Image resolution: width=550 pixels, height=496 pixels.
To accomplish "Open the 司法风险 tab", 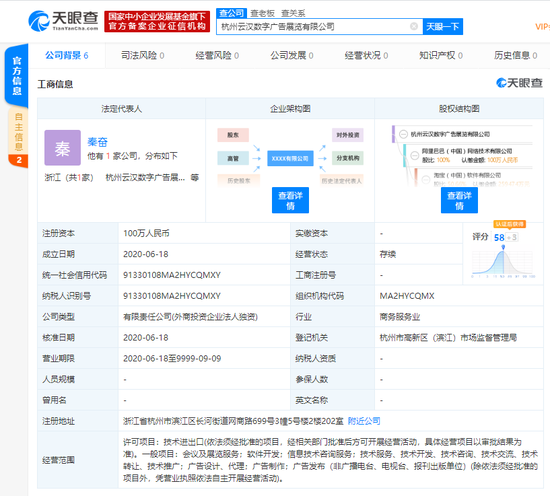I will pyautogui.click(x=142, y=55).
